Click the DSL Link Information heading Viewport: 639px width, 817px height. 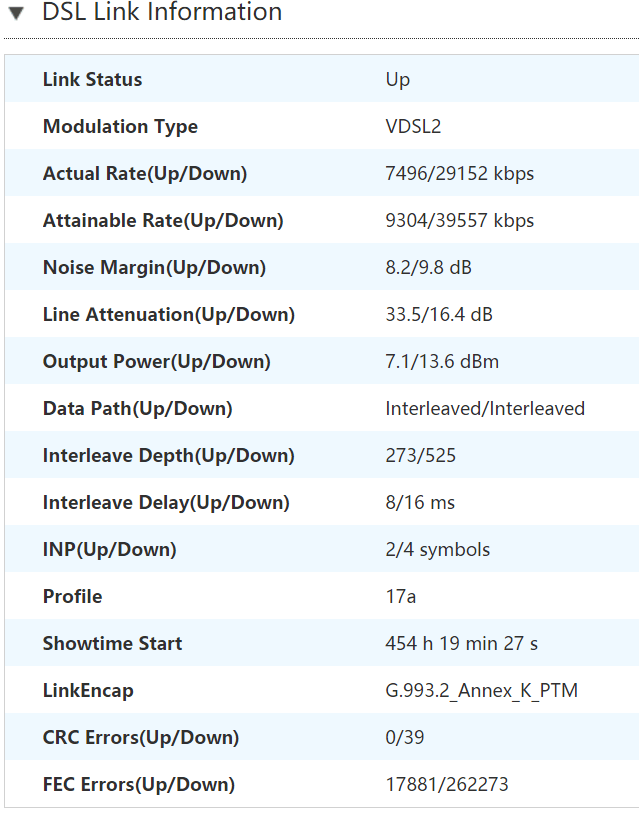click(162, 13)
